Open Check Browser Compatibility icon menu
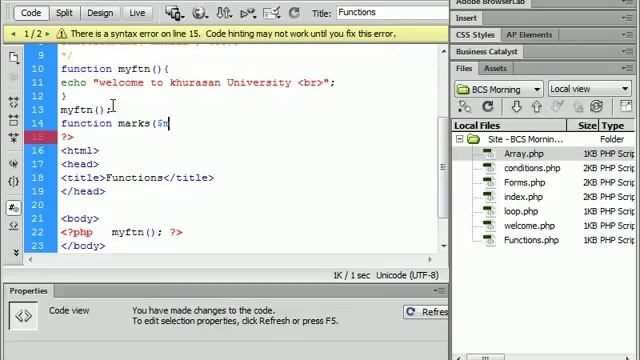The width and height of the screenshot is (640, 360). click(271, 13)
